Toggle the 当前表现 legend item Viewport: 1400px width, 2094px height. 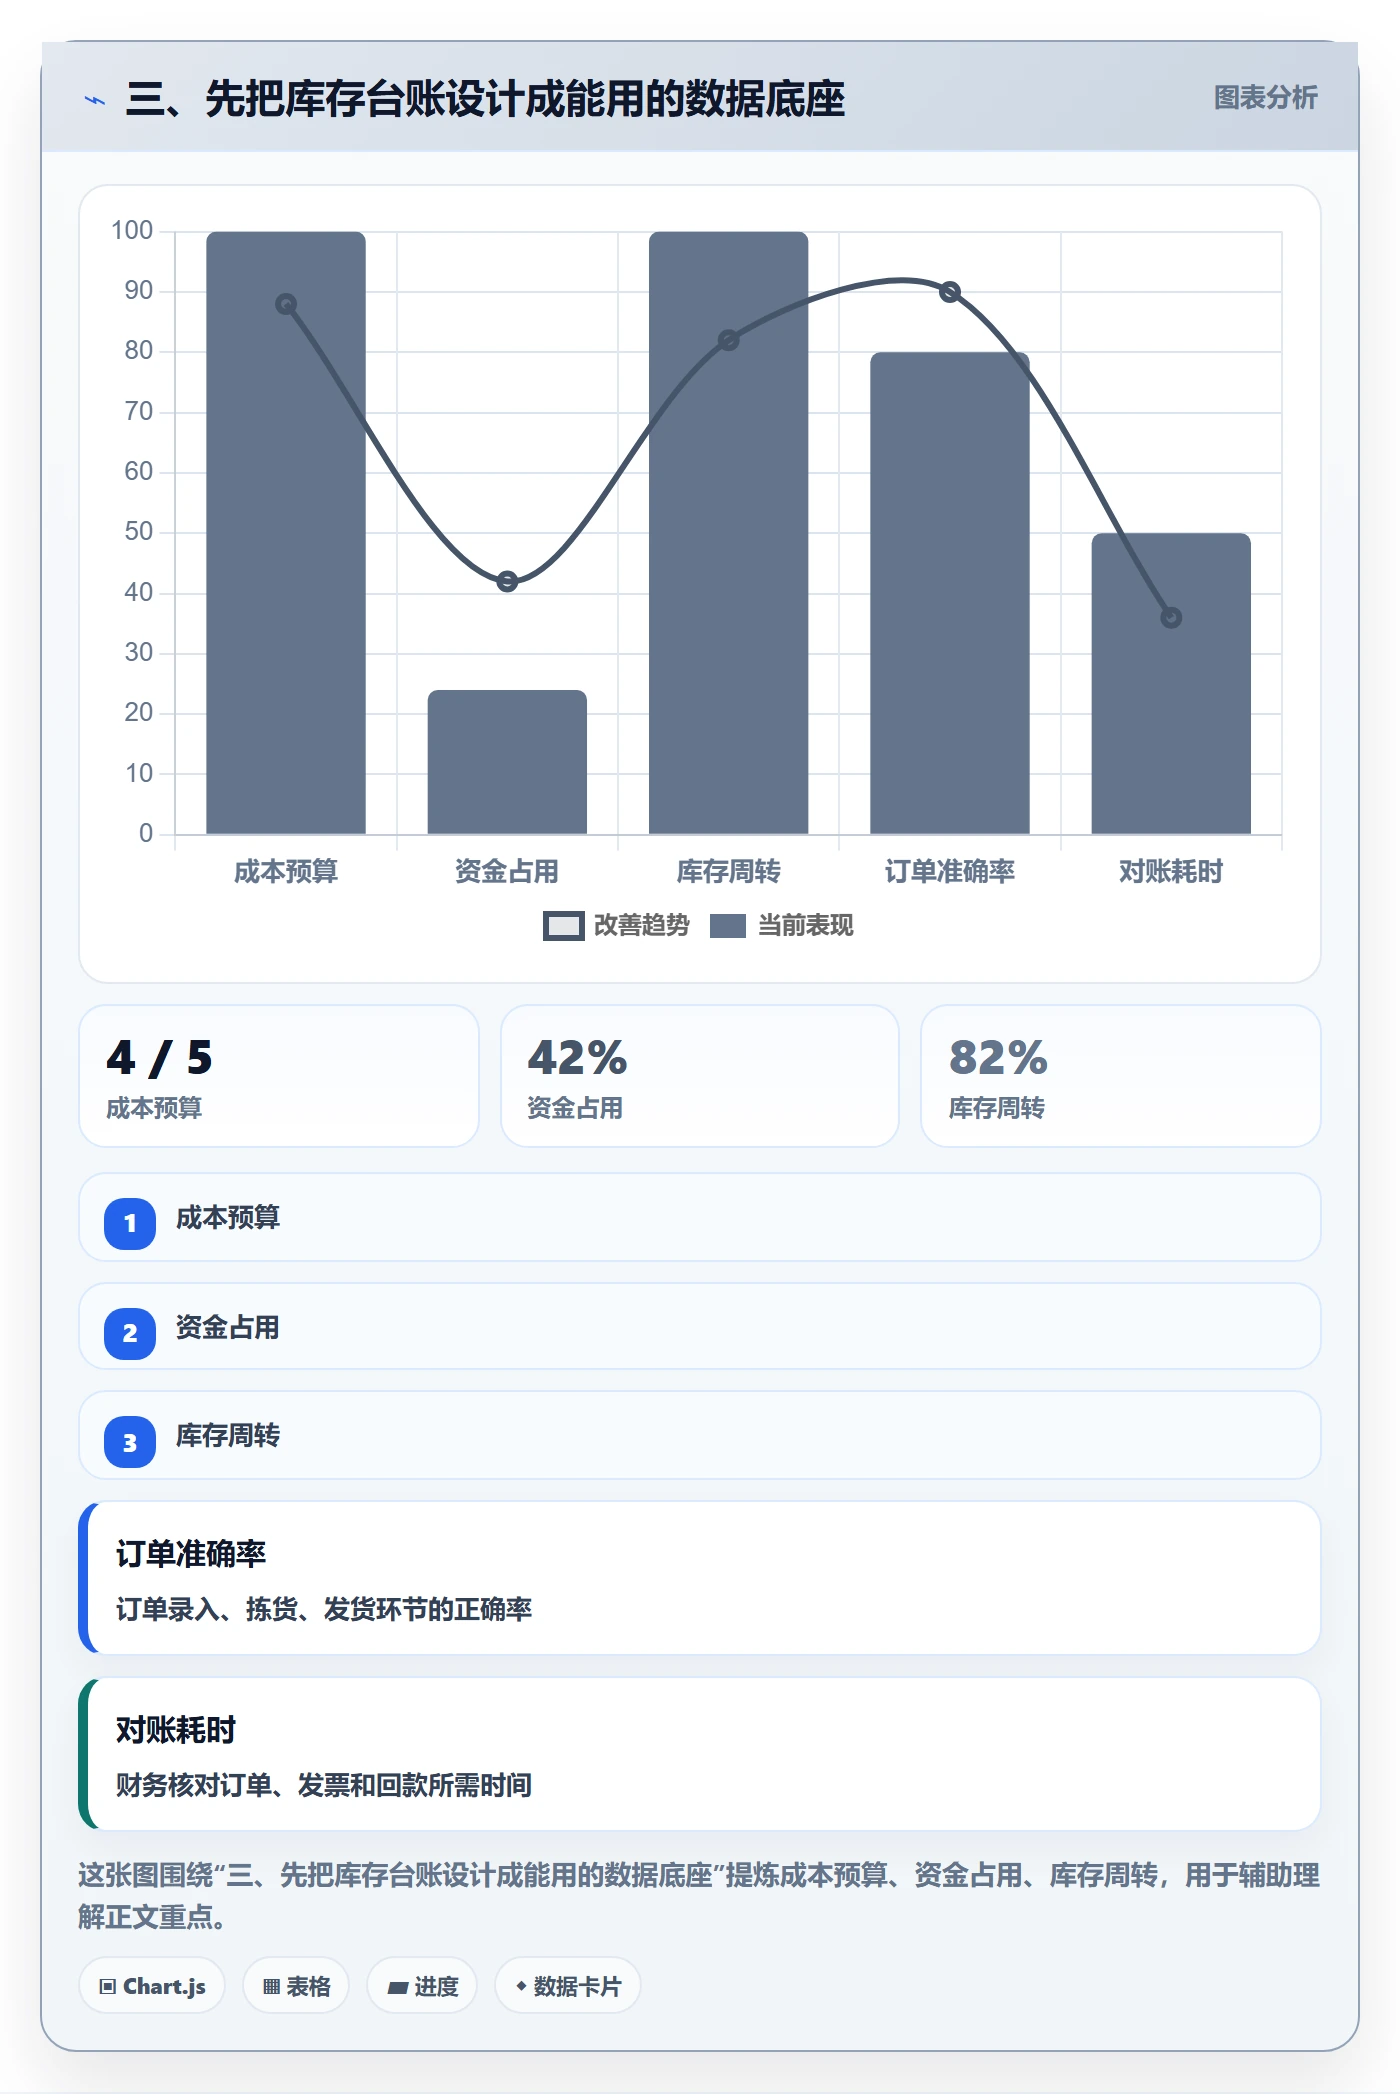[x=782, y=925]
